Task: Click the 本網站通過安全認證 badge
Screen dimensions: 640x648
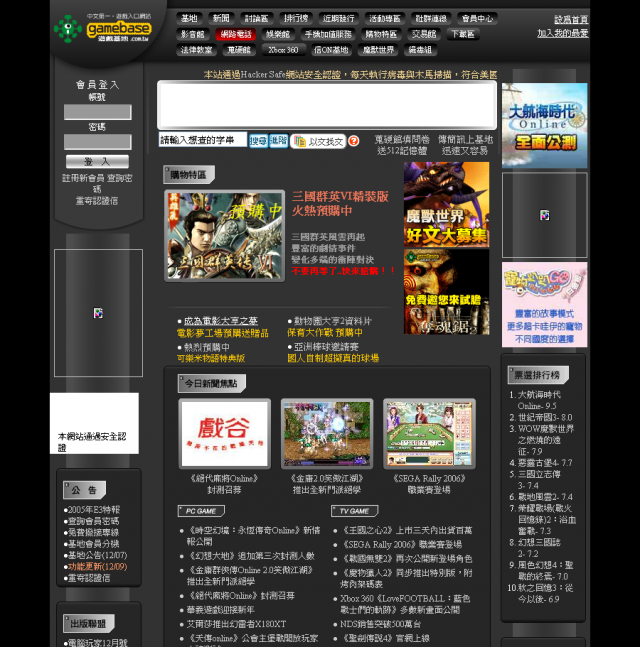Action: (x=95, y=423)
